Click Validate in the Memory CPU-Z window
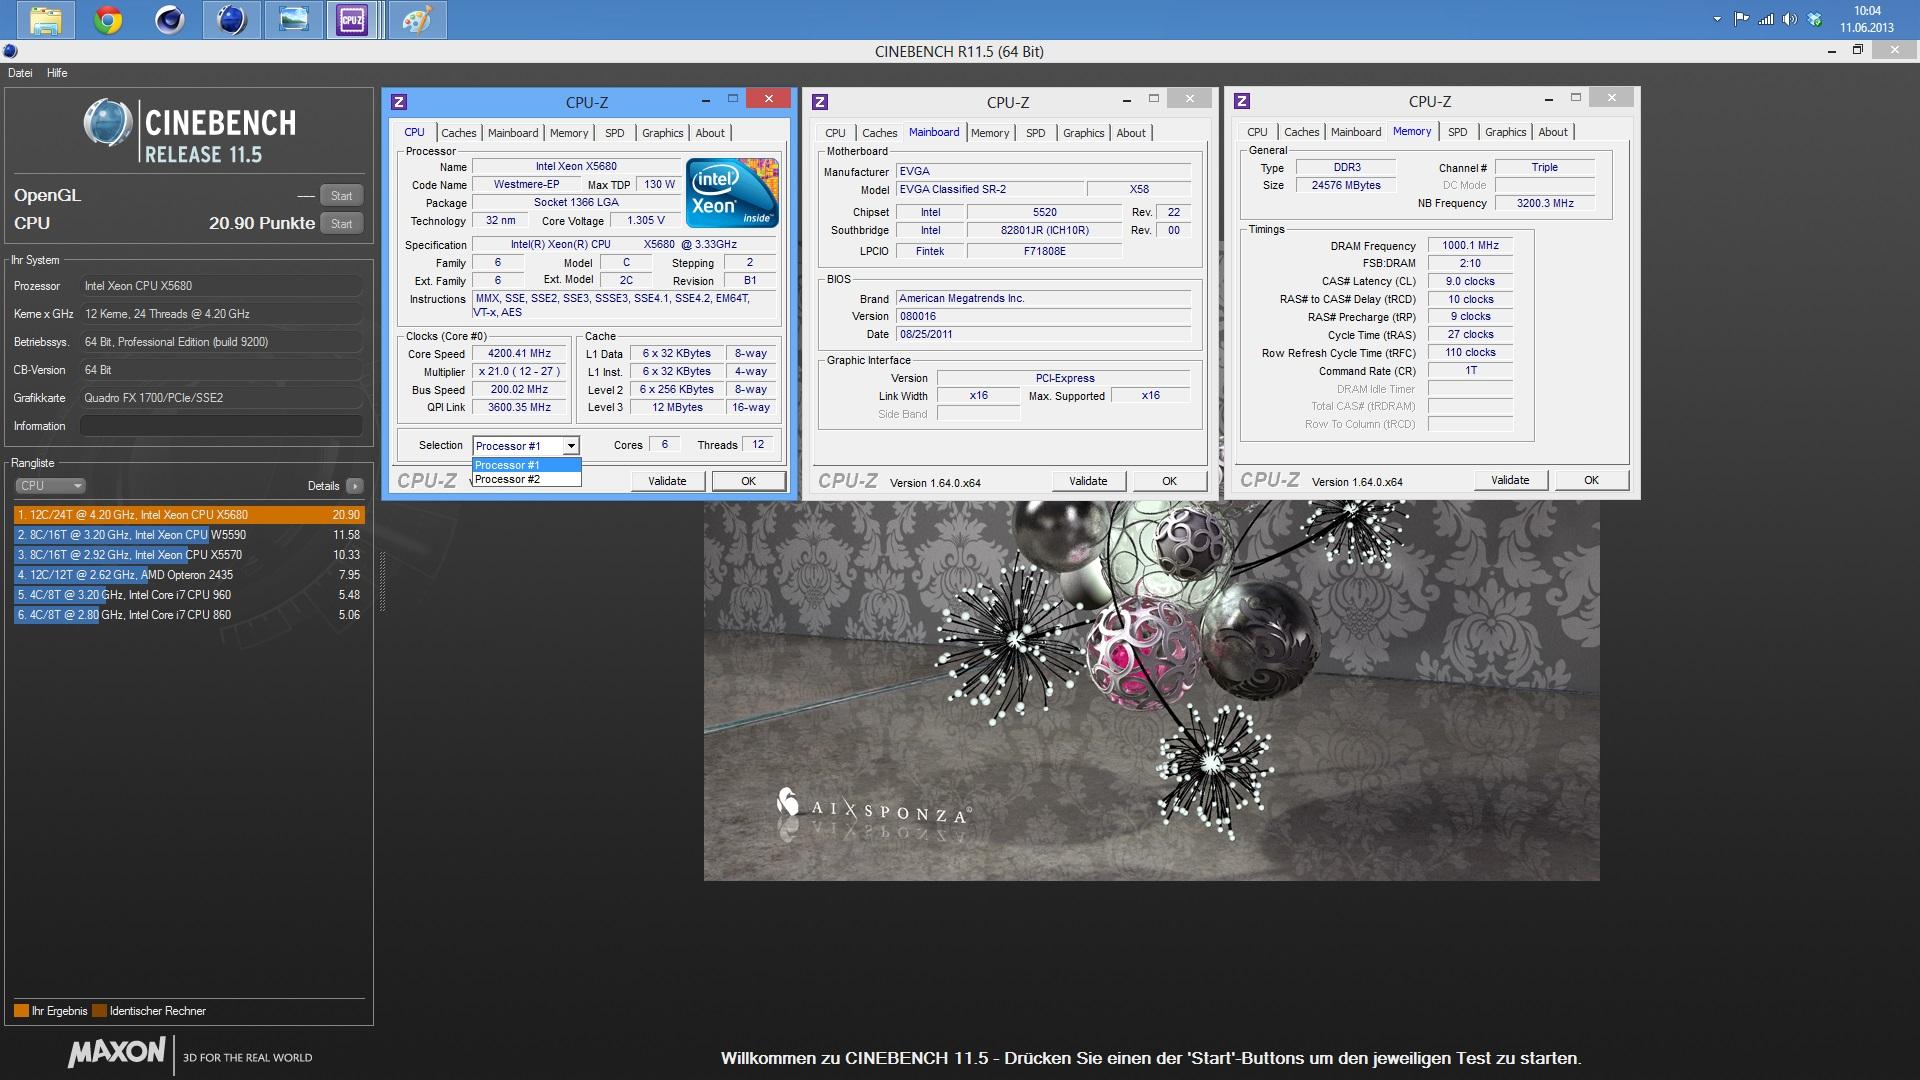 click(x=1510, y=480)
